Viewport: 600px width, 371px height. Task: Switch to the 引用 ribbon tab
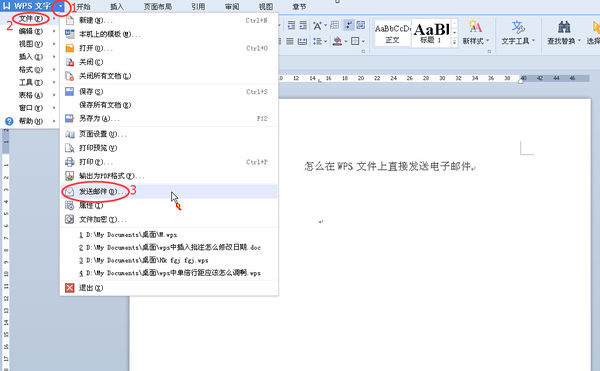198,7
